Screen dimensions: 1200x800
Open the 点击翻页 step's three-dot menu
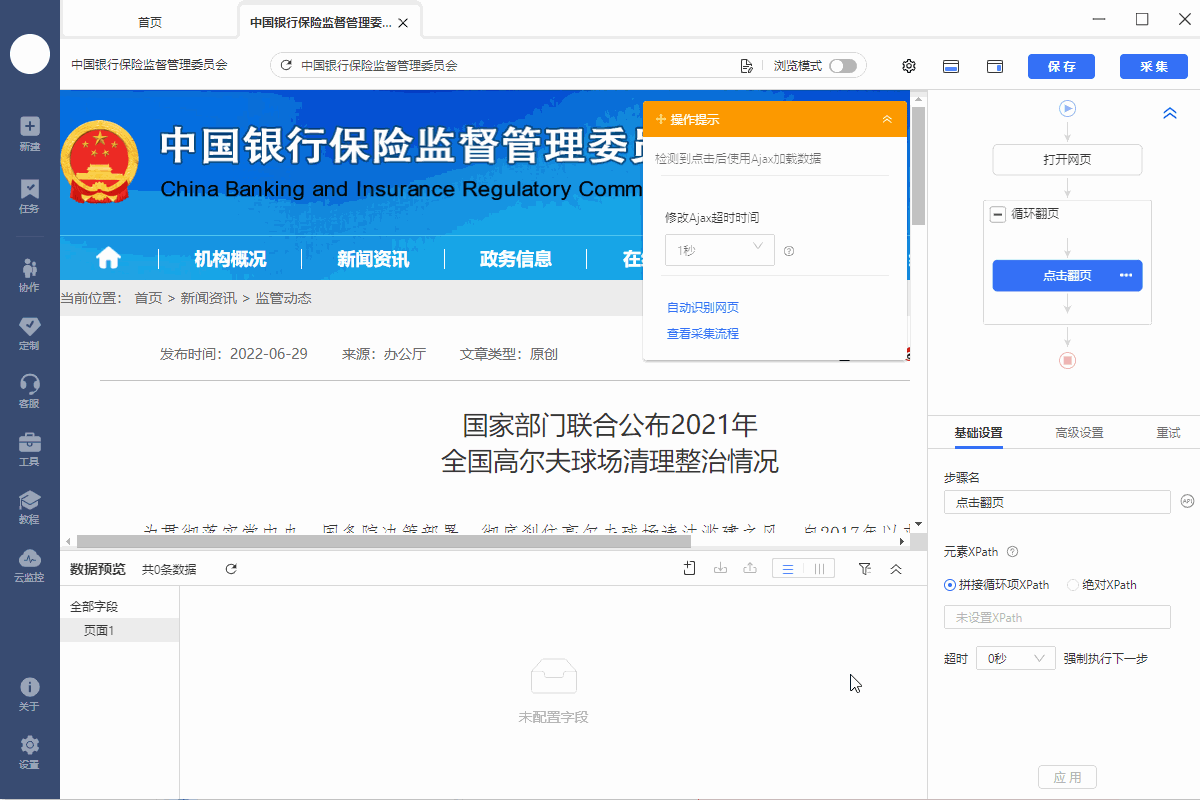1126,276
